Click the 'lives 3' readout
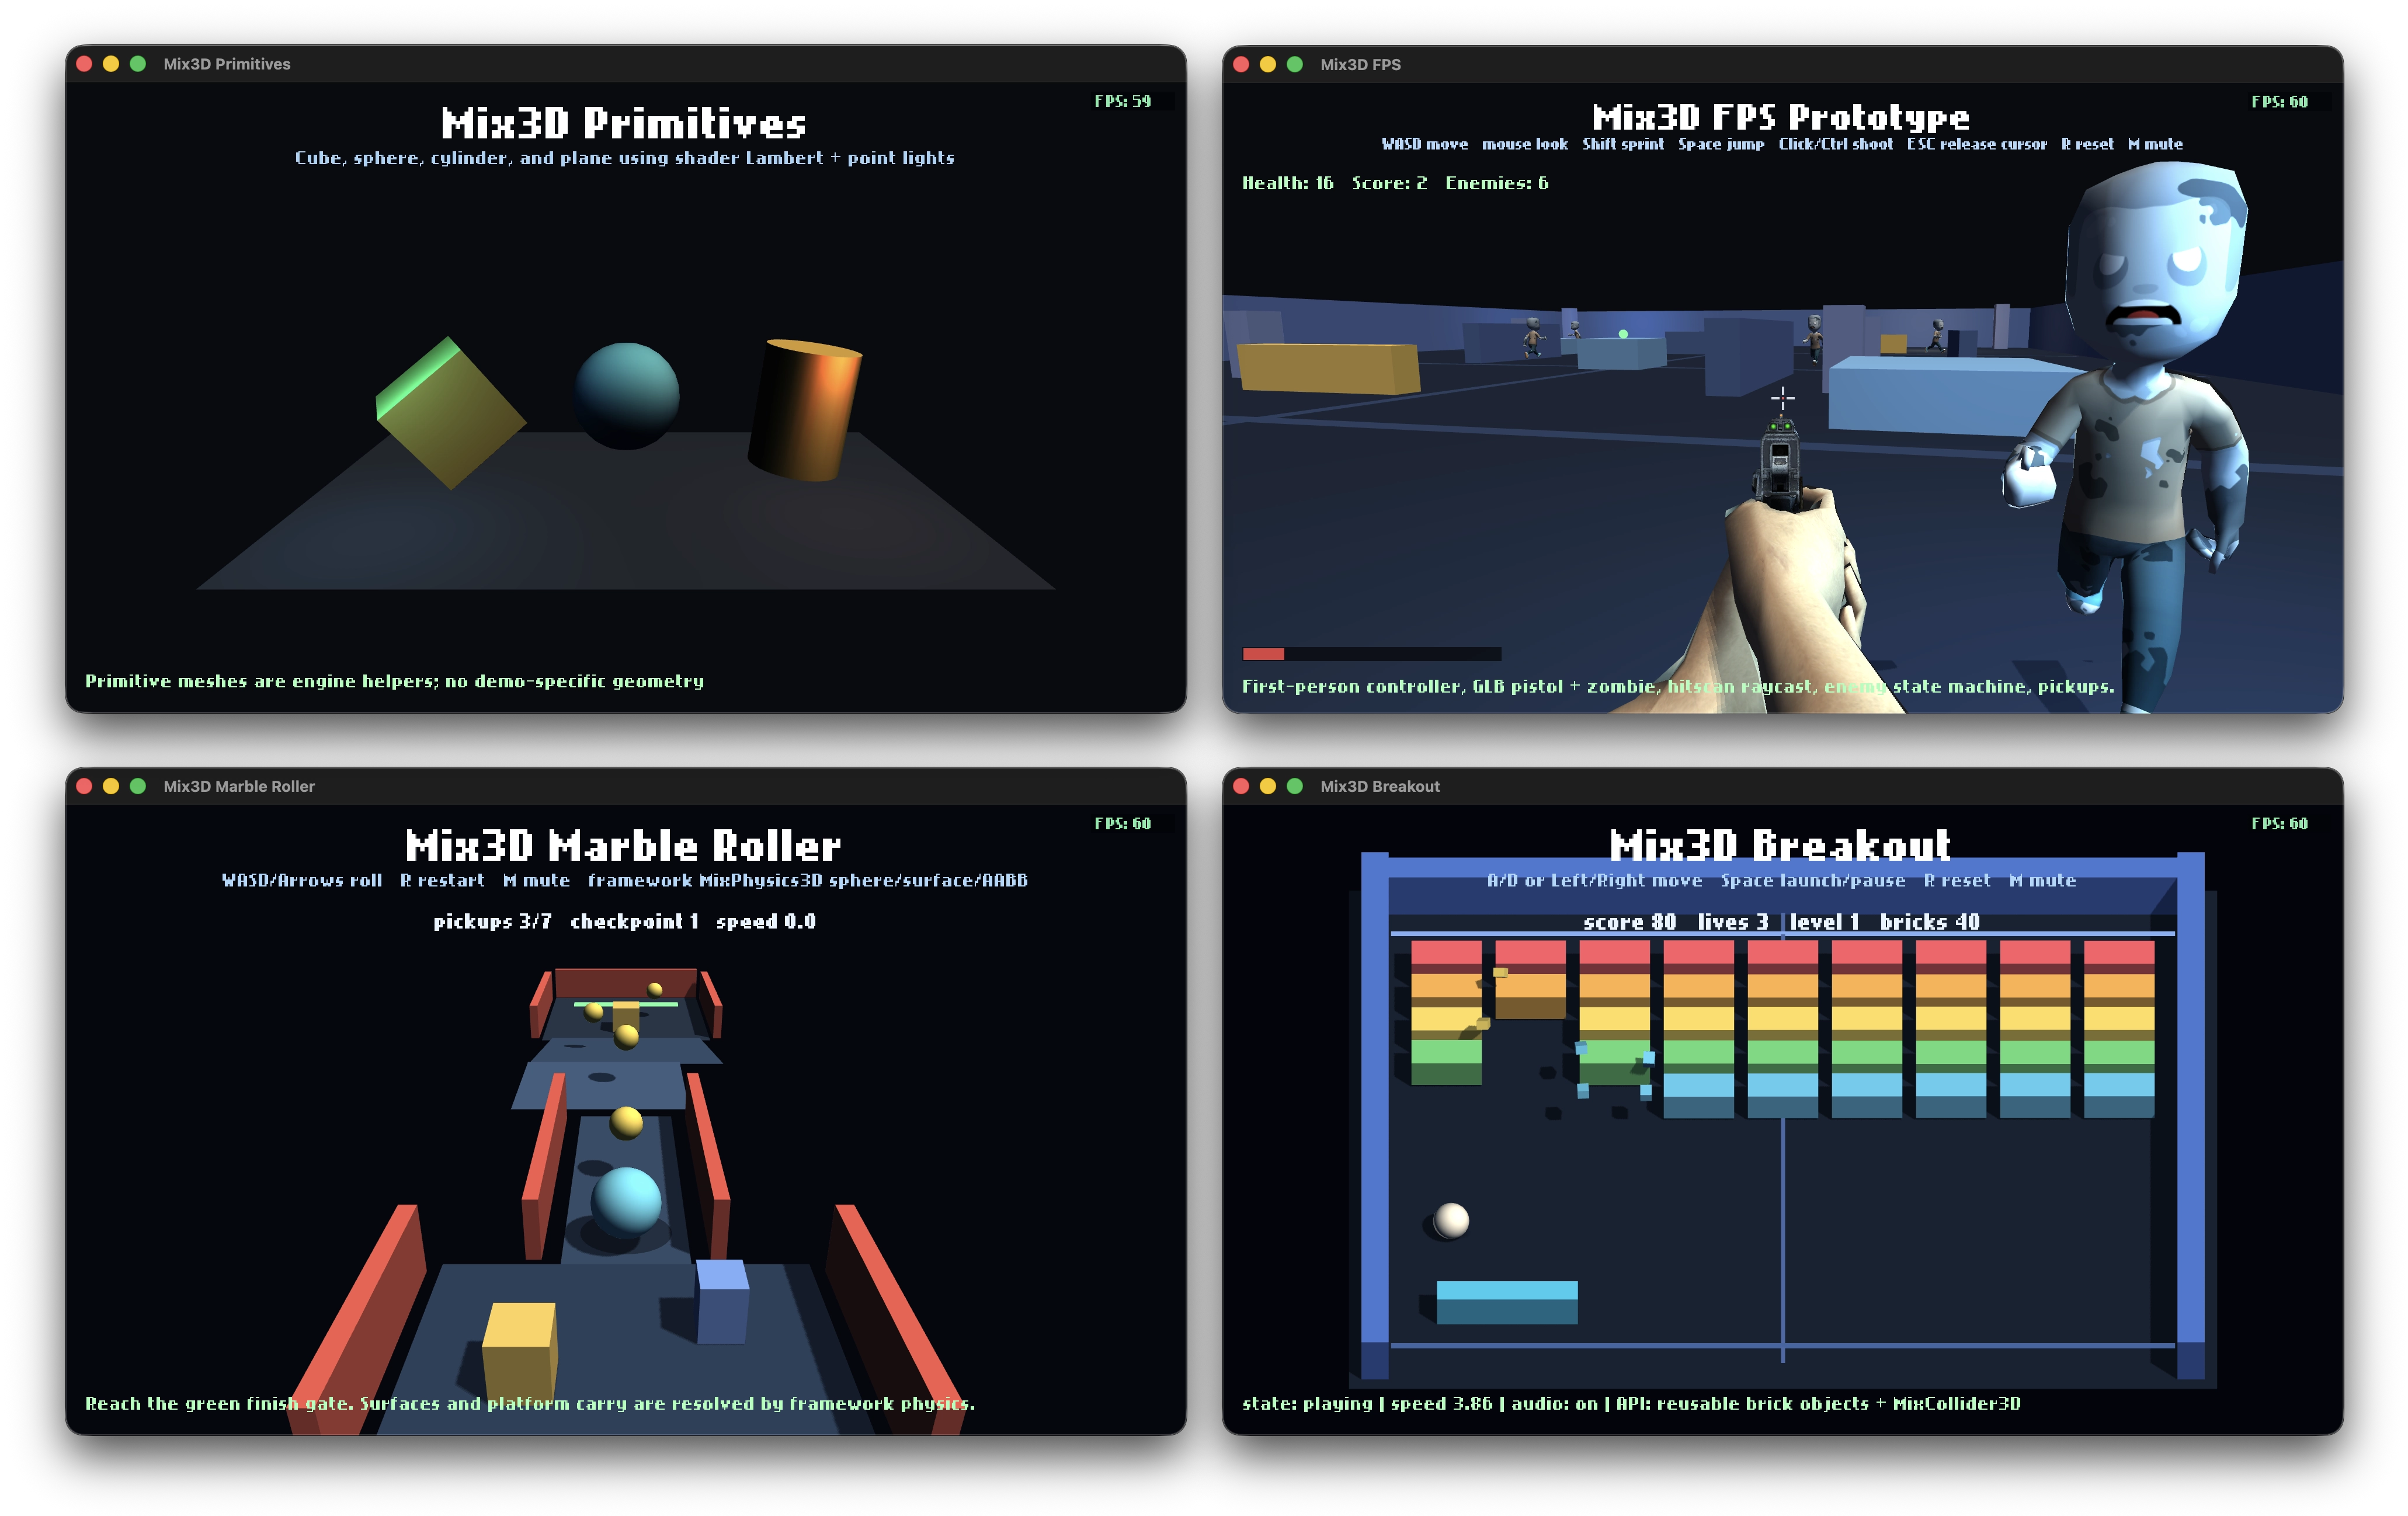2408x1516 pixels. (1733, 922)
